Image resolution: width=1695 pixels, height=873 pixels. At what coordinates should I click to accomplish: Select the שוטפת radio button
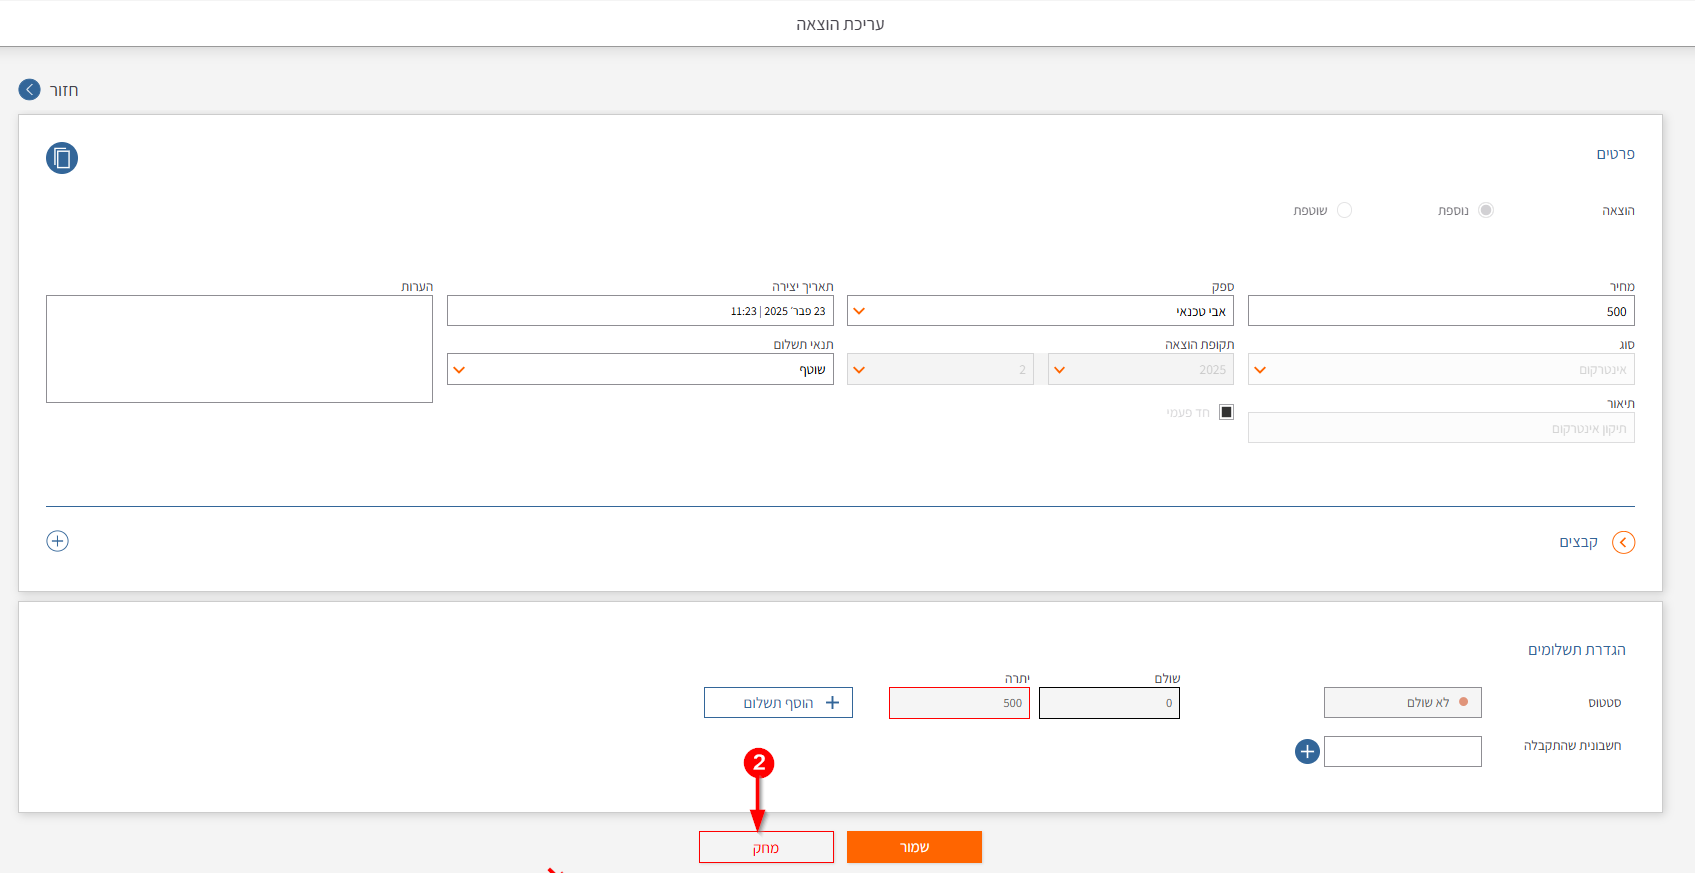[1344, 210]
